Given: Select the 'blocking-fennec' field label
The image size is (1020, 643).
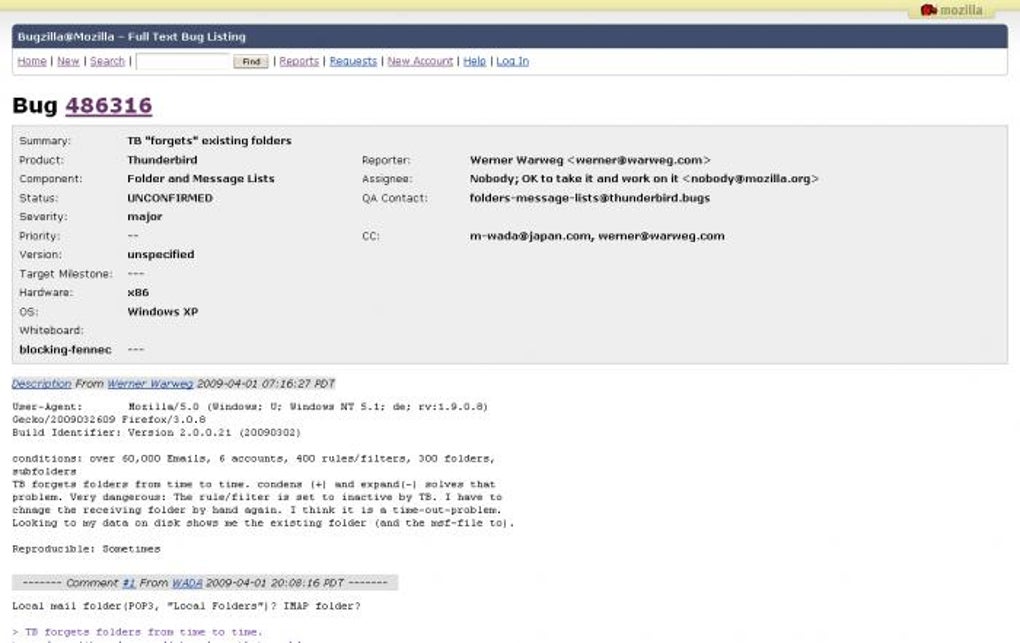Looking at the screenshot, I should 65,350.
